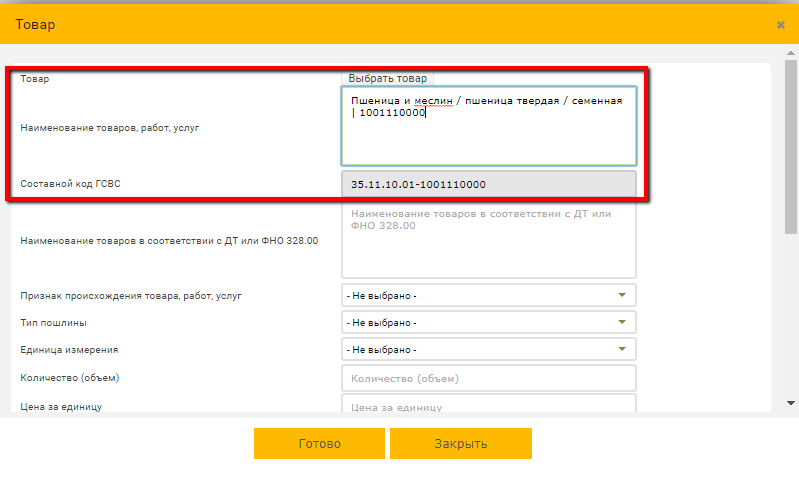Viewport: 799px width, 484px height.
Task: Close the Товар dialog with the X icon
Action: coord(780,24)
